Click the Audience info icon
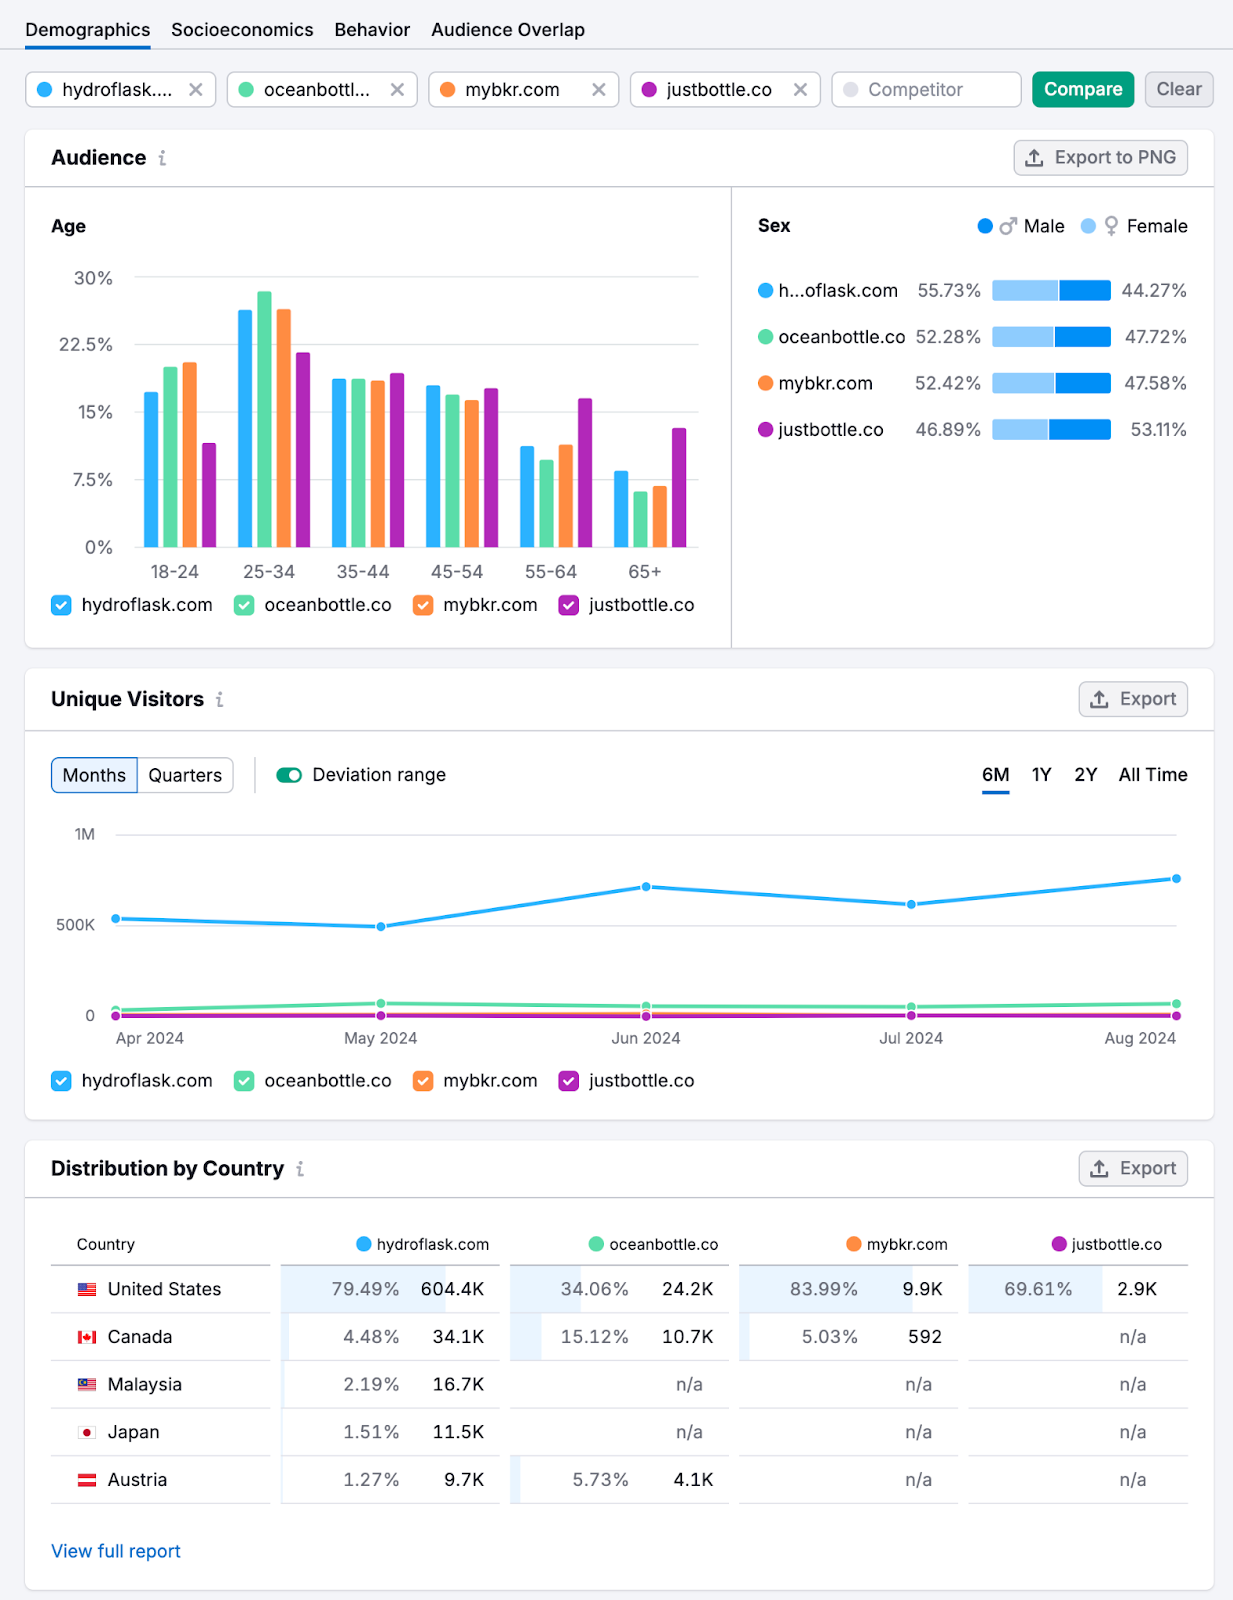The height and width of the screenshot is (1600, 1233). [x=162, y=158]
